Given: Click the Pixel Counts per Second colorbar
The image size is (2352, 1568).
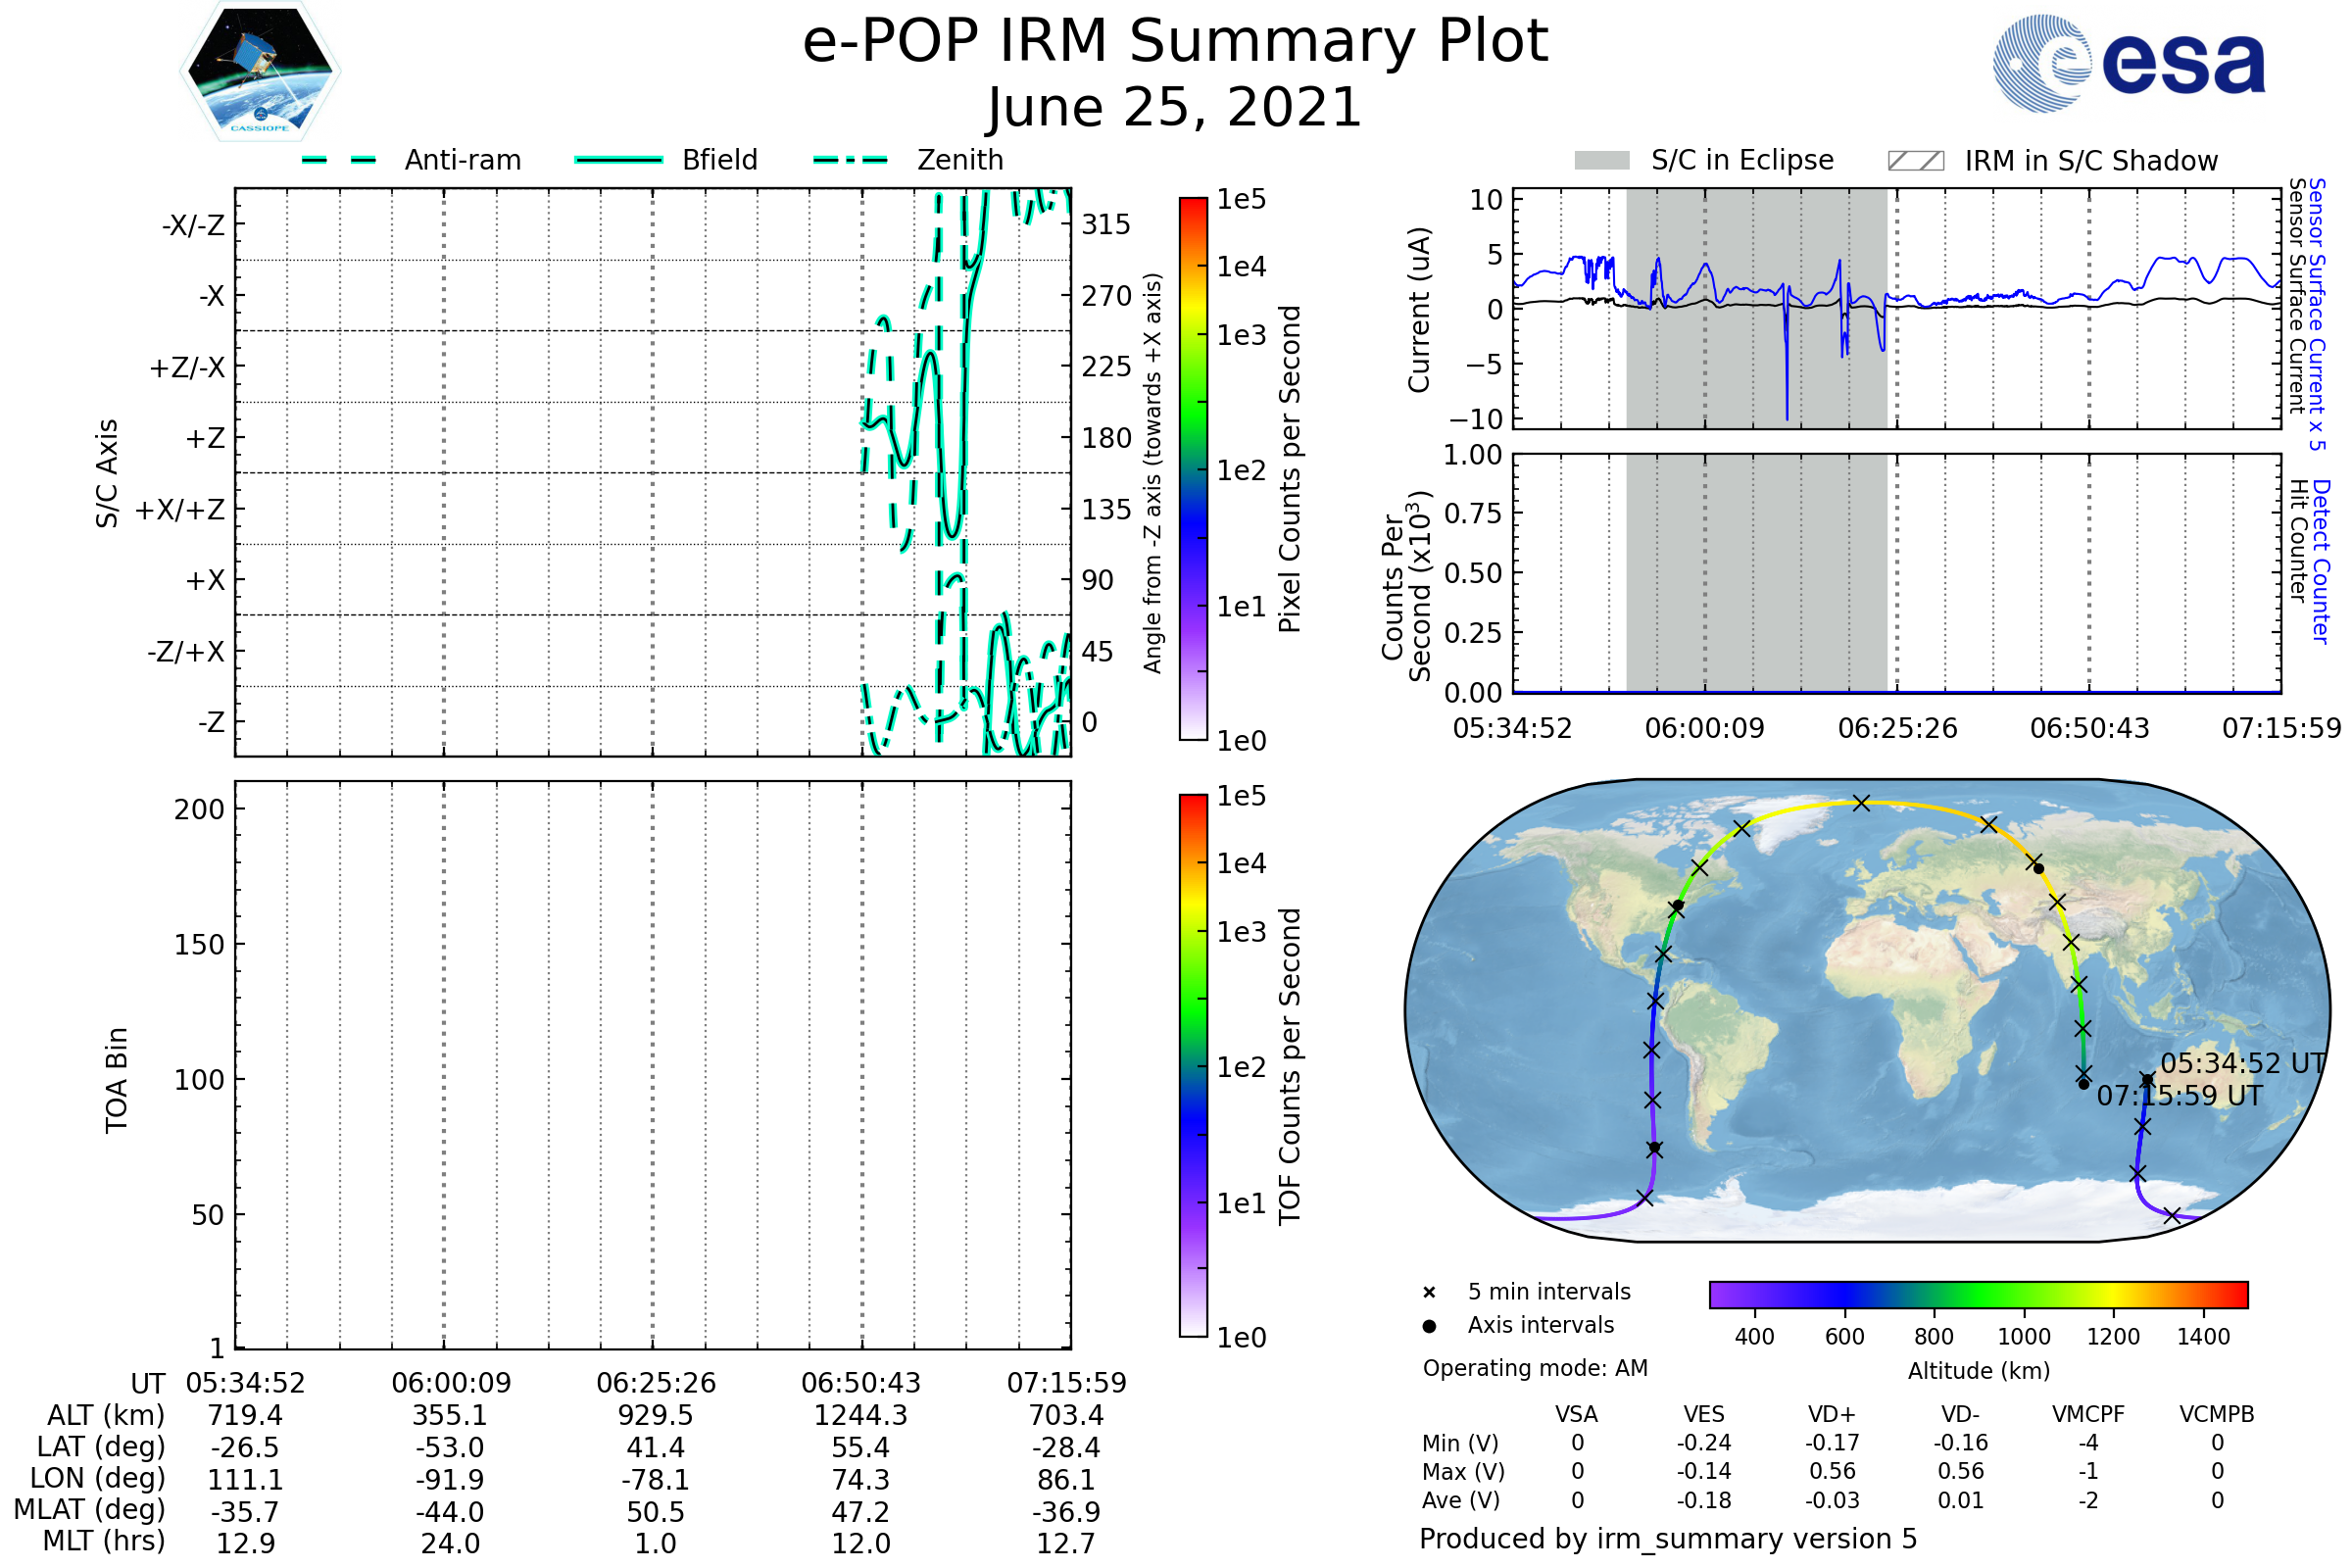Looking at the screenshot, I should pos(1193,469).
